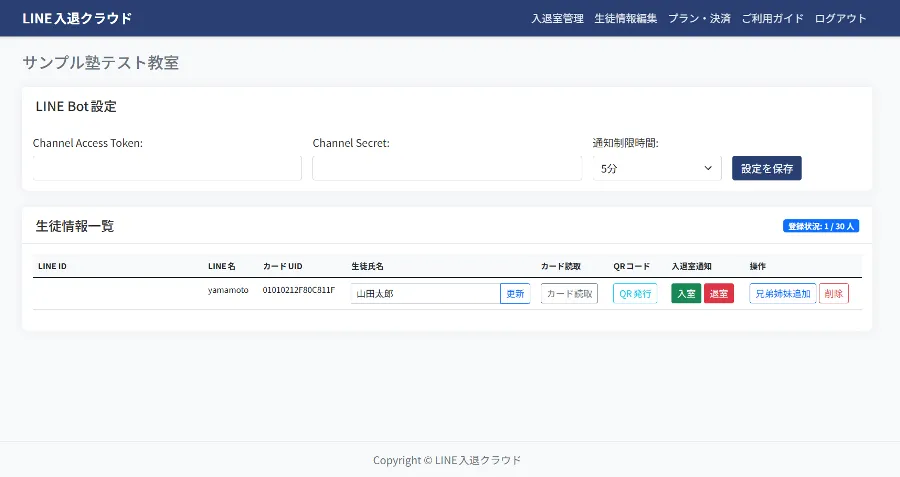The height and width of the screenshot is (477, 900).
Task: Expand the 通知制限時間 dropdown
Action: (656, 169)
